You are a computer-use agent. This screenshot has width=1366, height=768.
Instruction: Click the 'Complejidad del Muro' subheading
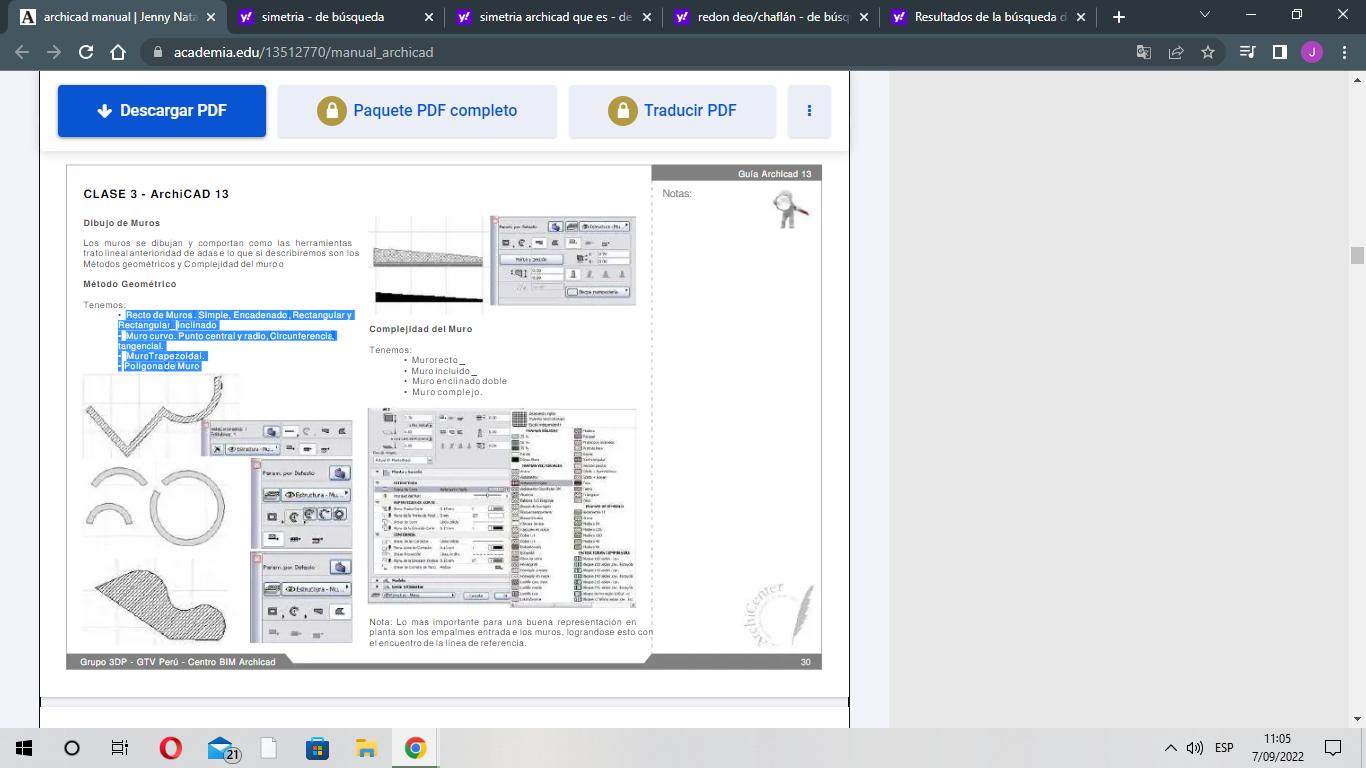click(x=421, y=329)
